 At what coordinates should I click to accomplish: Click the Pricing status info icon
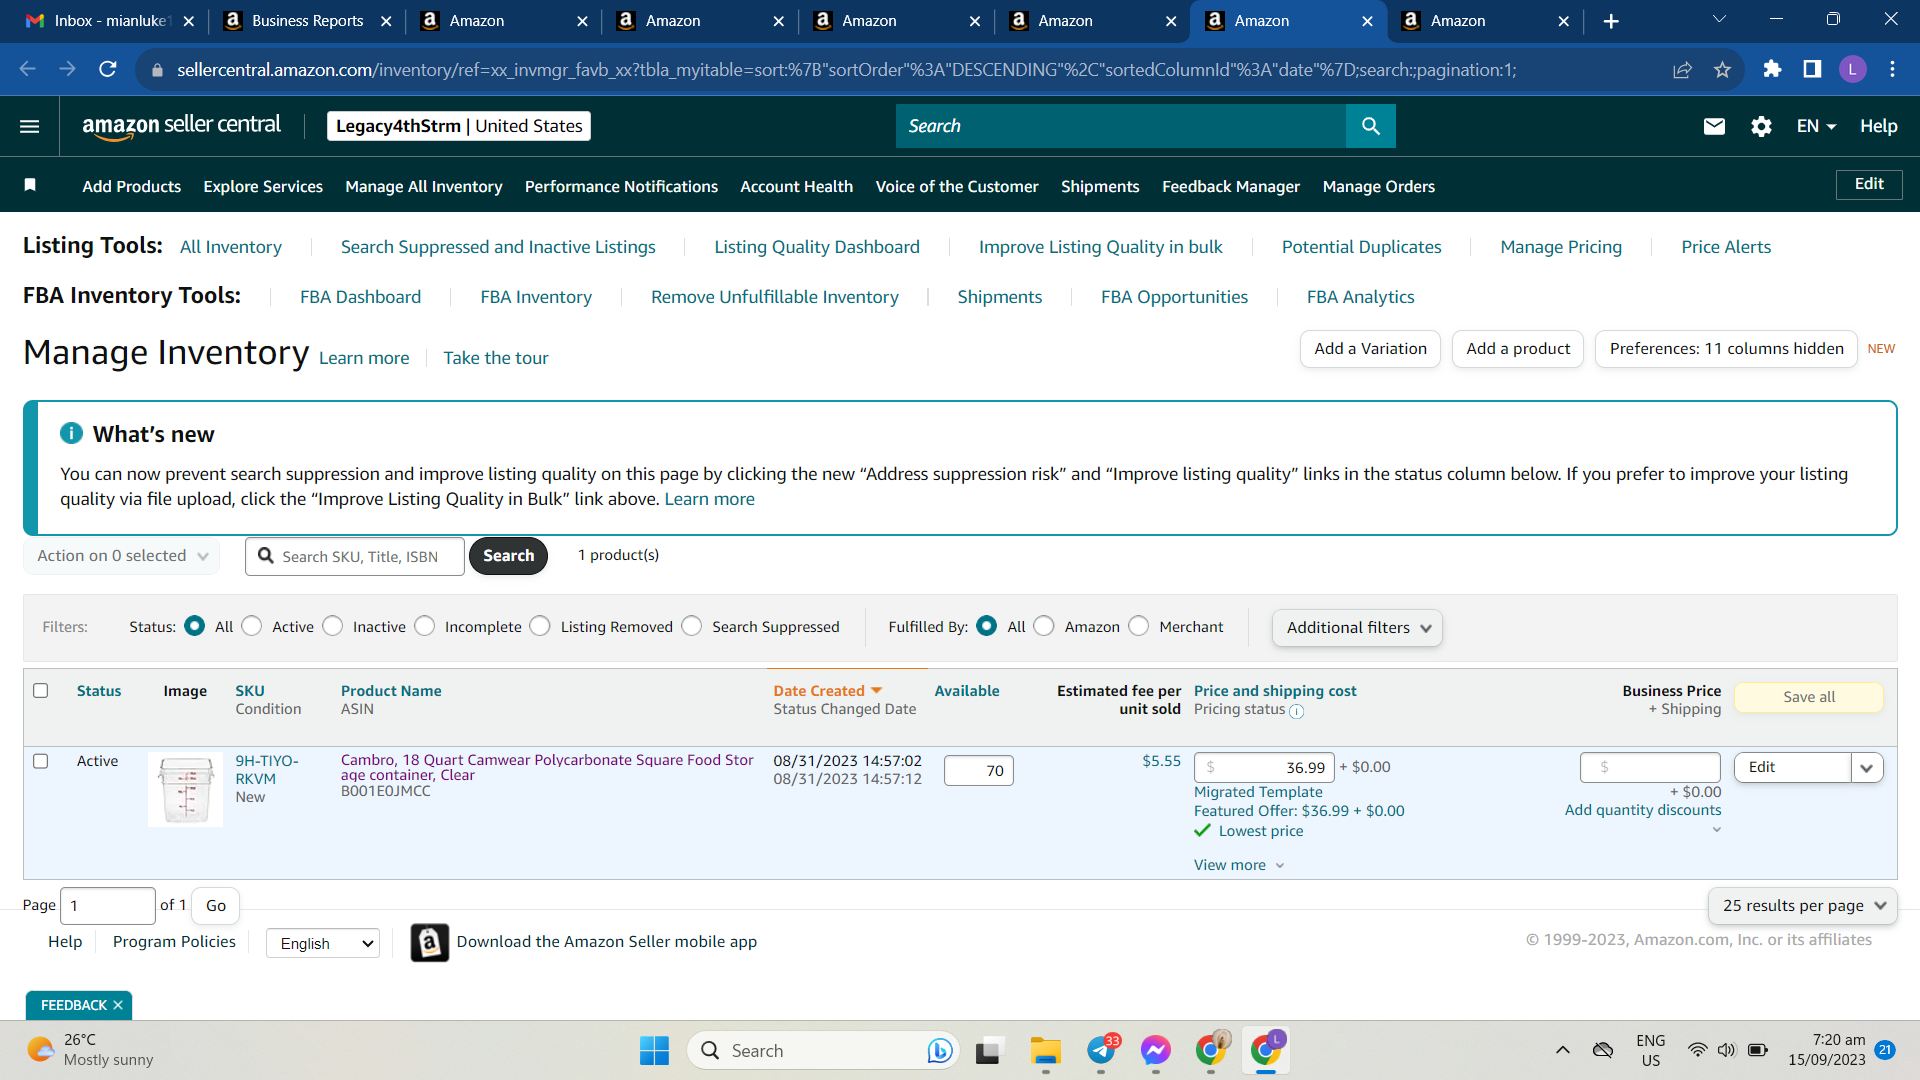pyautogui.click(x=1296, y=712)
